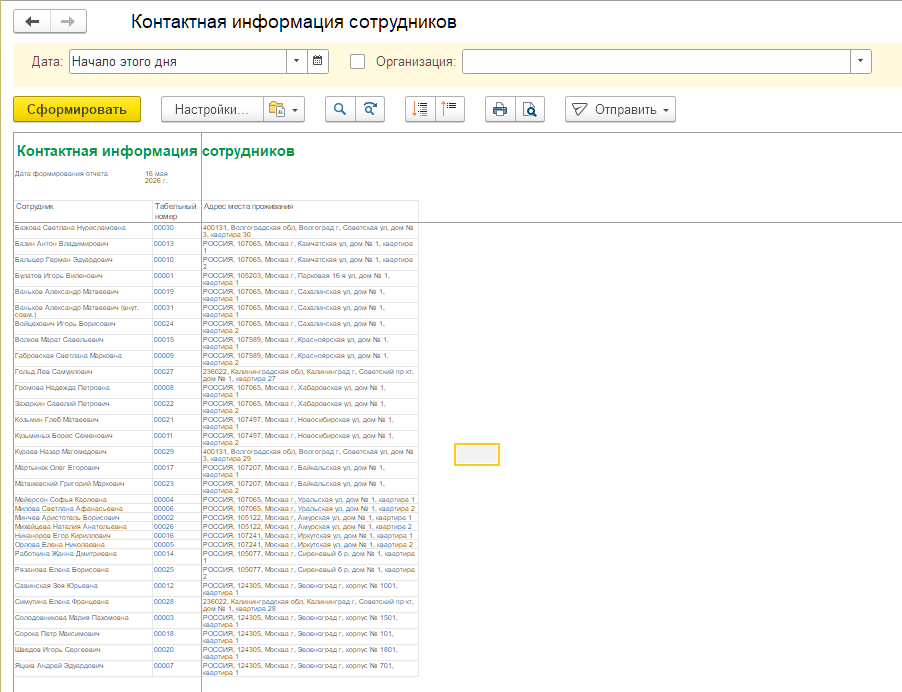This screenshot has width=902, height=692.
Task: Click the magnifier Find icon
Action: 340,109
